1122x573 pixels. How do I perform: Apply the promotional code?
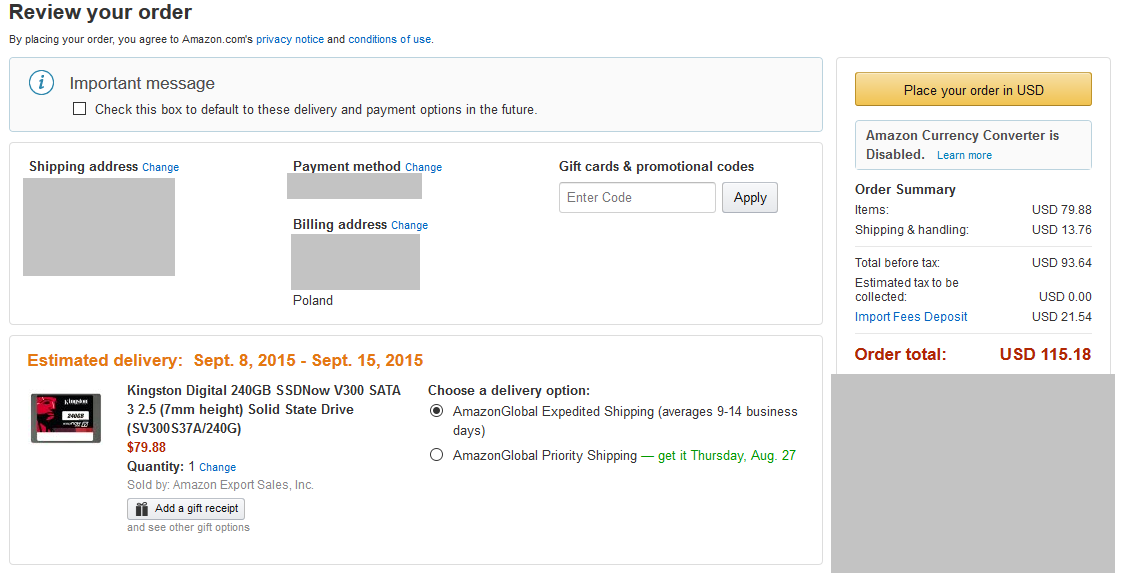(749, 197)
